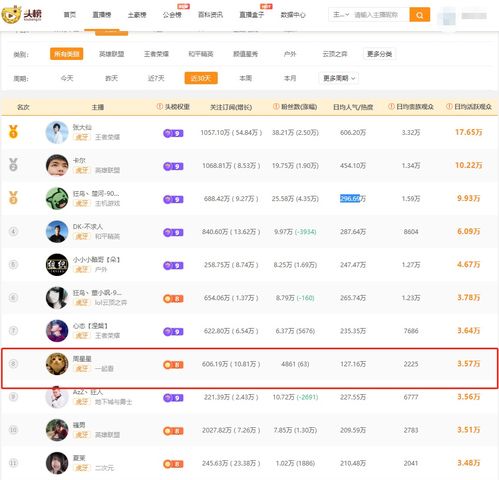Click the orange level 8 badge for 周星星
The width and height of the screenshot is (499, 480).
[173, 365]
